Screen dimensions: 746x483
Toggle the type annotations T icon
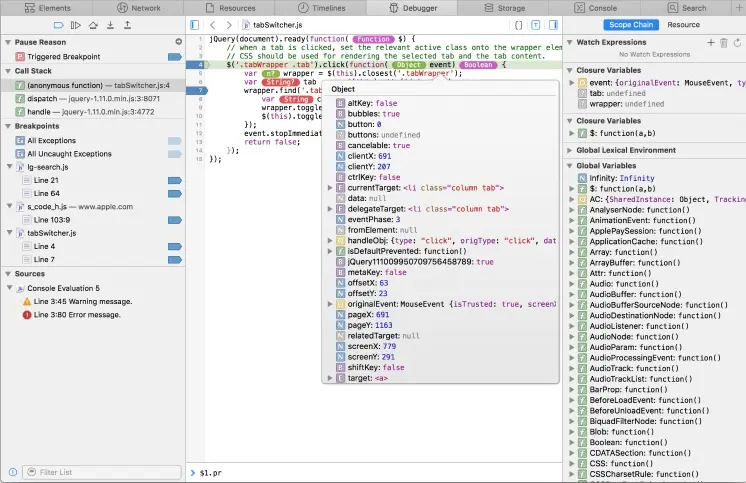coord(536,25)
